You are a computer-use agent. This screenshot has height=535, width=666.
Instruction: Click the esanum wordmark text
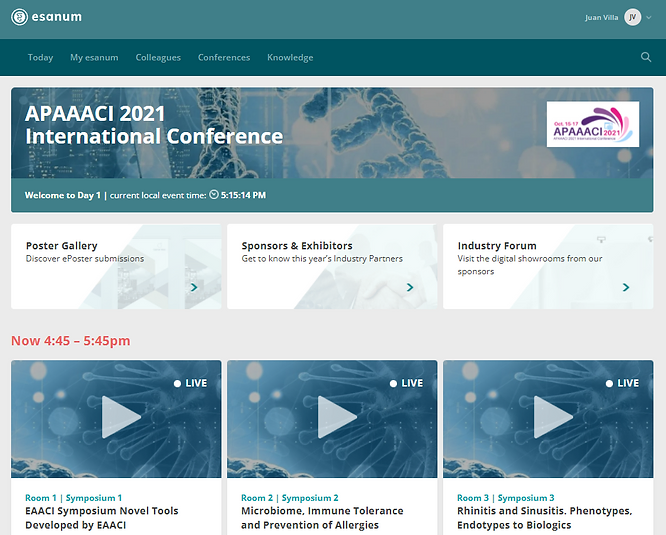(x=56, y=17)
